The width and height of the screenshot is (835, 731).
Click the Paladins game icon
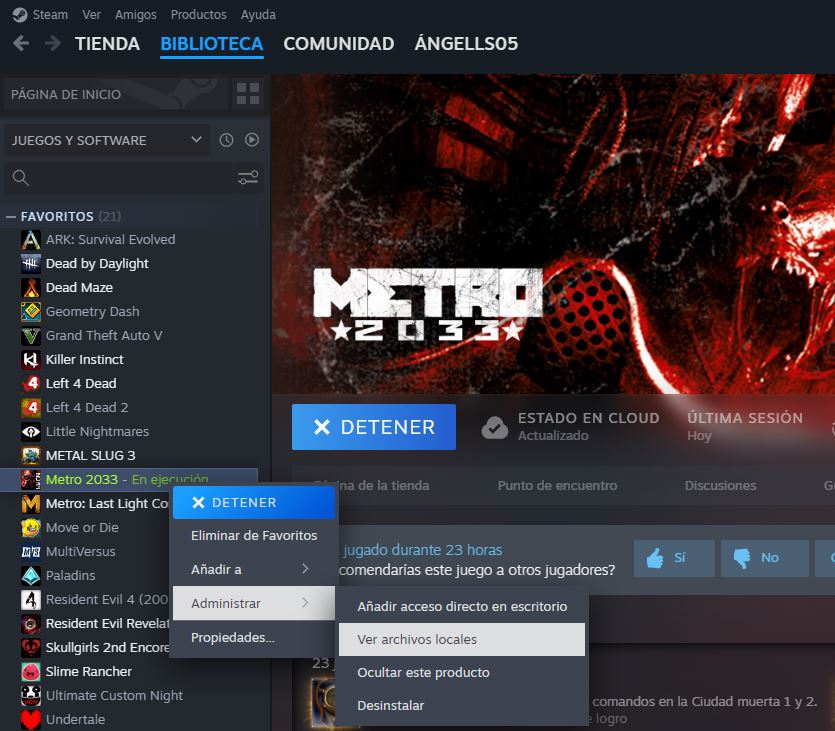pos(31,576)
